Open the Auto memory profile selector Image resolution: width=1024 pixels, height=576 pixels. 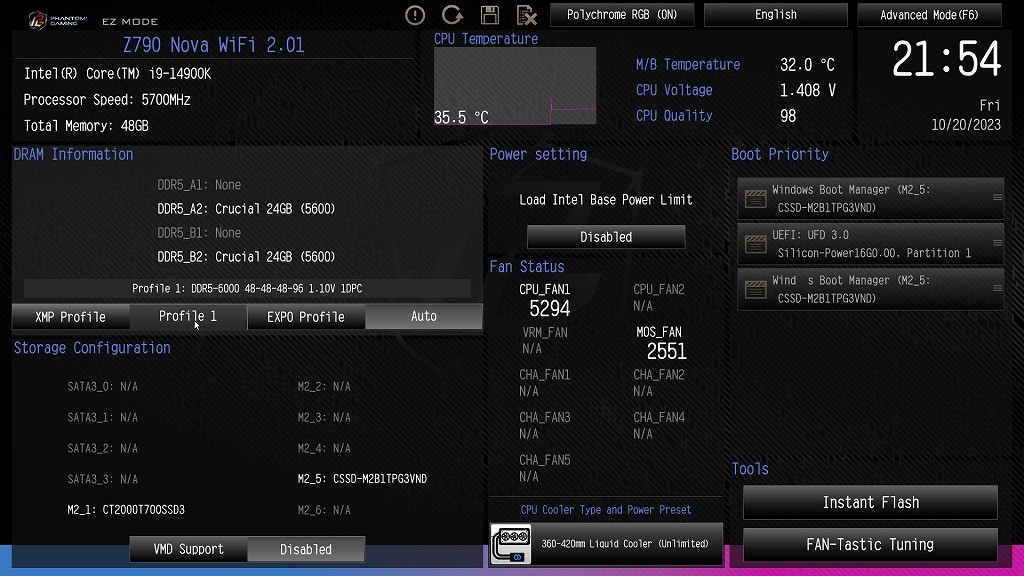424,316
